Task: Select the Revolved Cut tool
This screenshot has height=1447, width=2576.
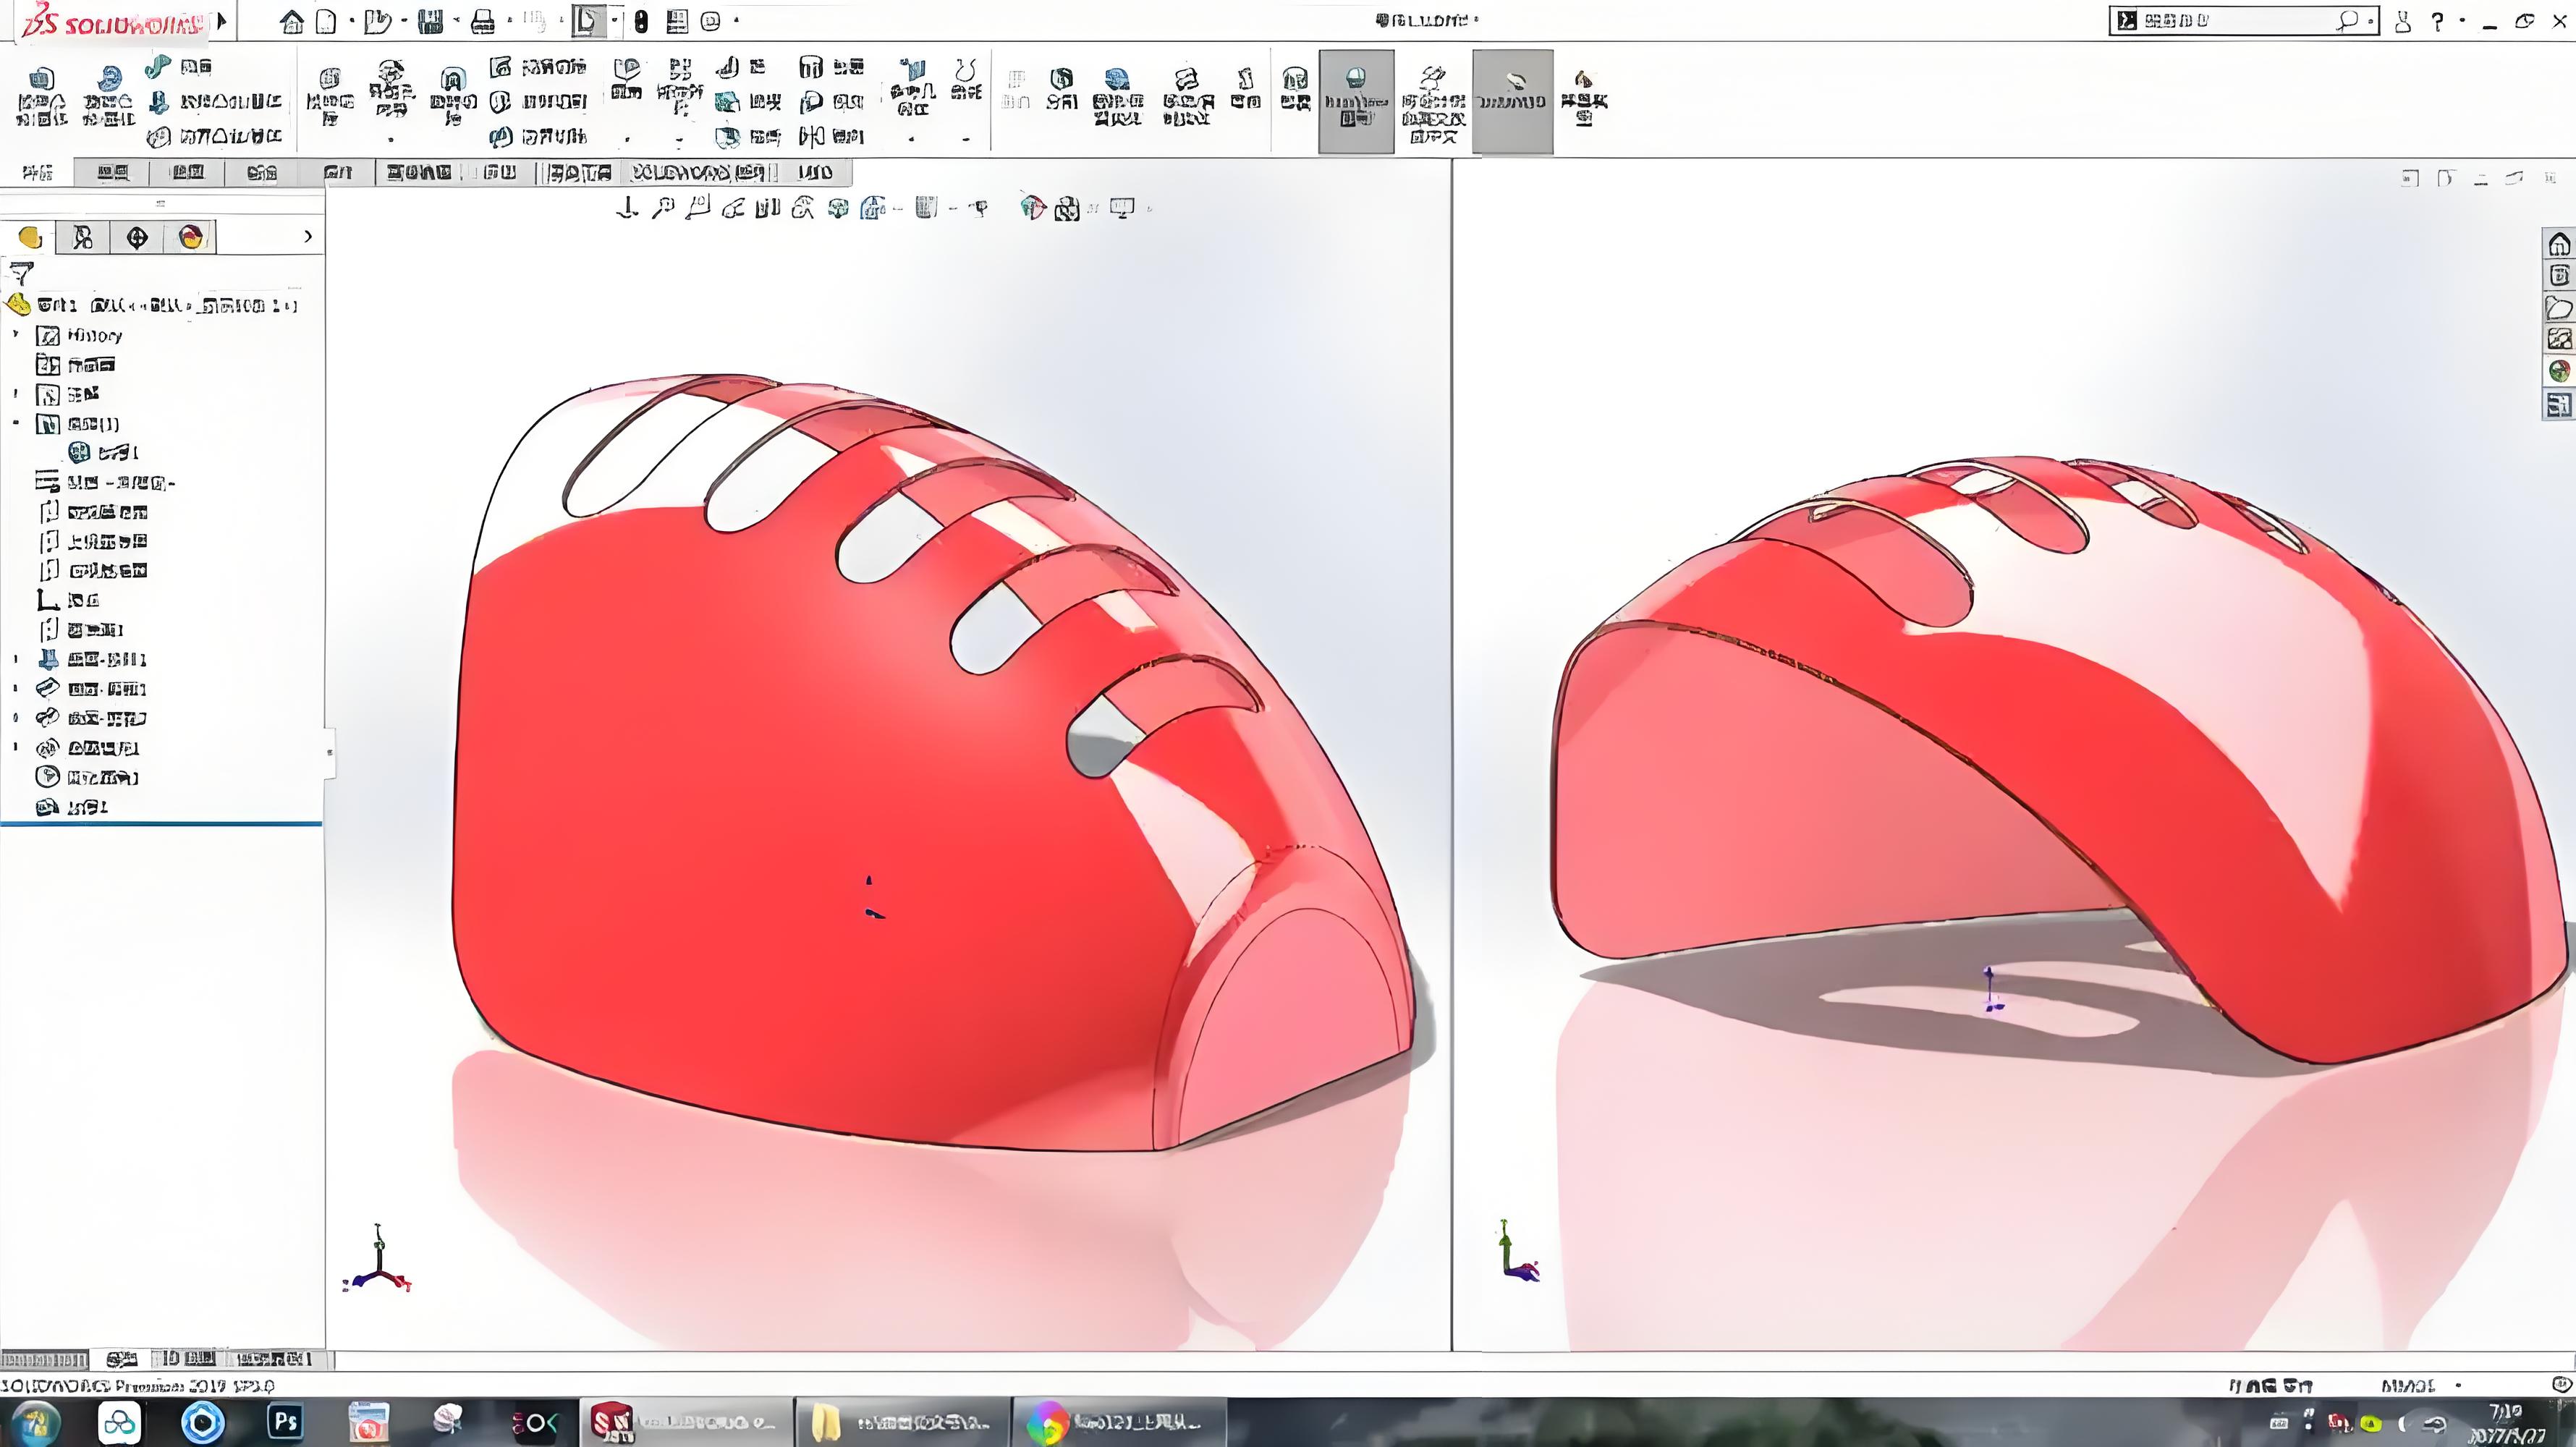Action: pyautogui.click(x=452, y=97)
